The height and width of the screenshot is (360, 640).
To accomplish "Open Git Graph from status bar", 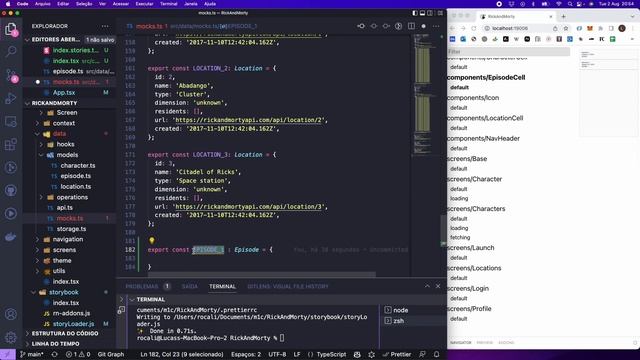I will point(111,354).
